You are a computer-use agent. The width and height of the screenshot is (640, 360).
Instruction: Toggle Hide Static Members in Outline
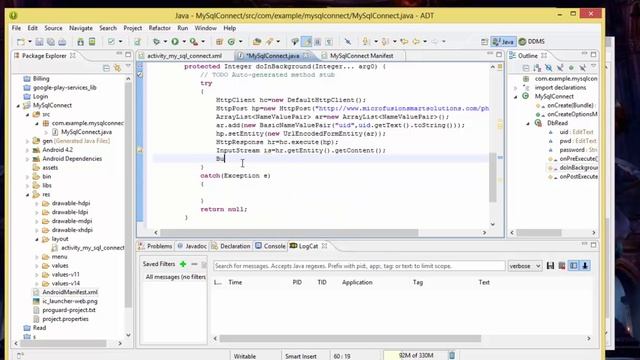tap(560, 68)
